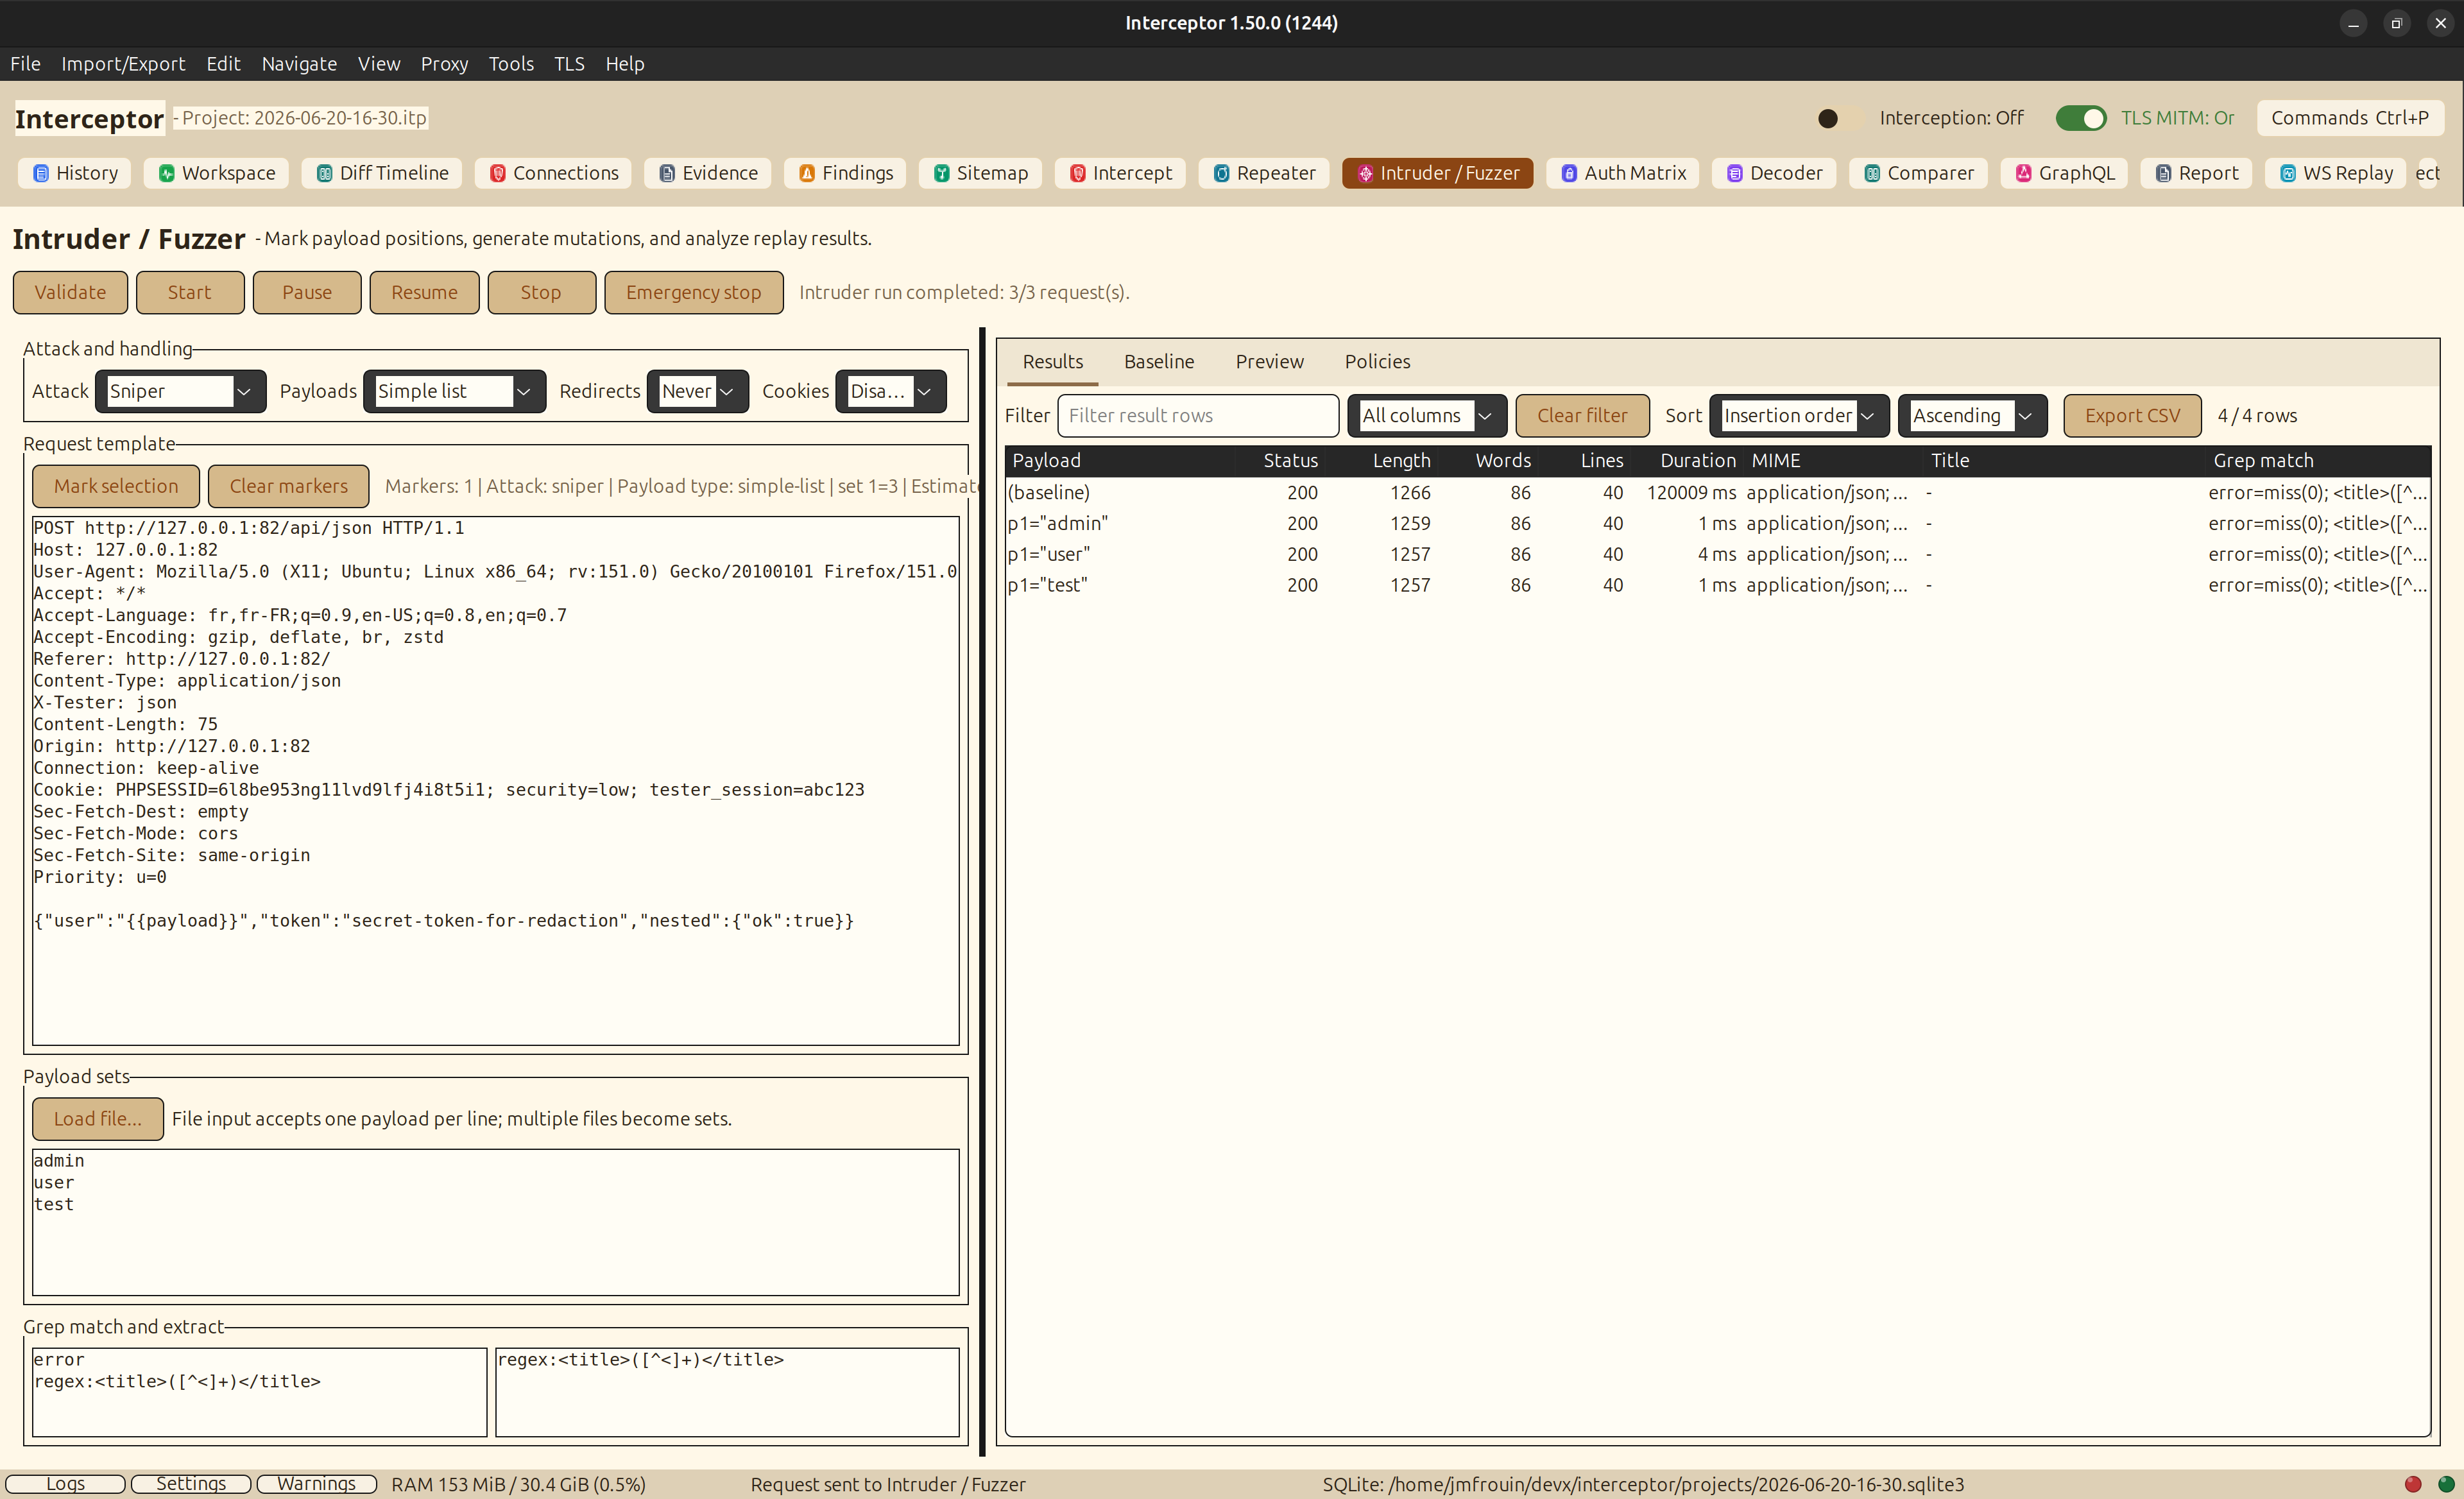The height and width of the screenshot is (1499, 2464).
Task: Click the Emergency stop button
Action: pos(694,292)
